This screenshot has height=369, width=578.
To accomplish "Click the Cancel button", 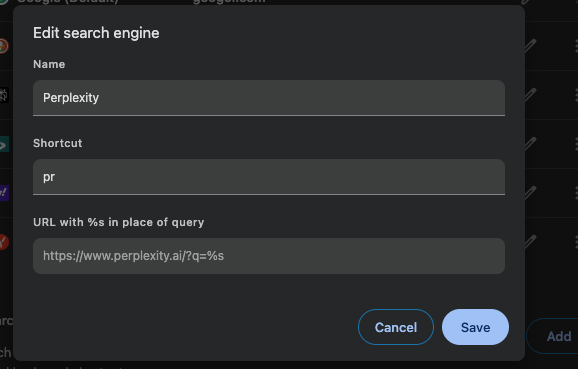I will 396,327.
